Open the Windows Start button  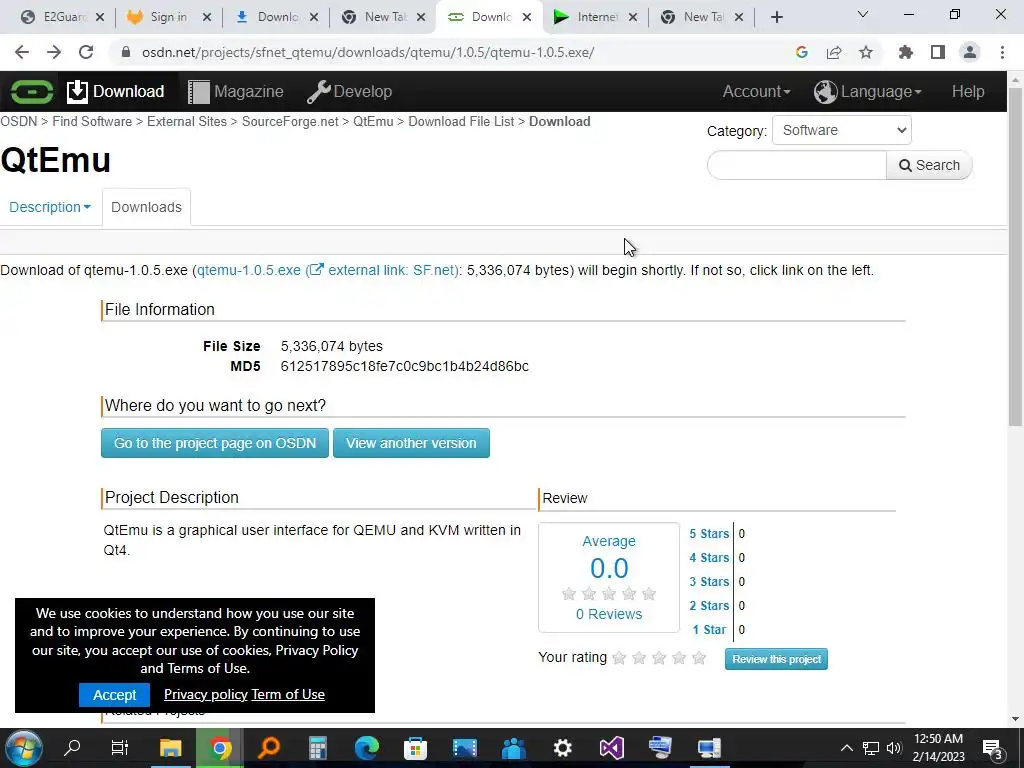24,748
